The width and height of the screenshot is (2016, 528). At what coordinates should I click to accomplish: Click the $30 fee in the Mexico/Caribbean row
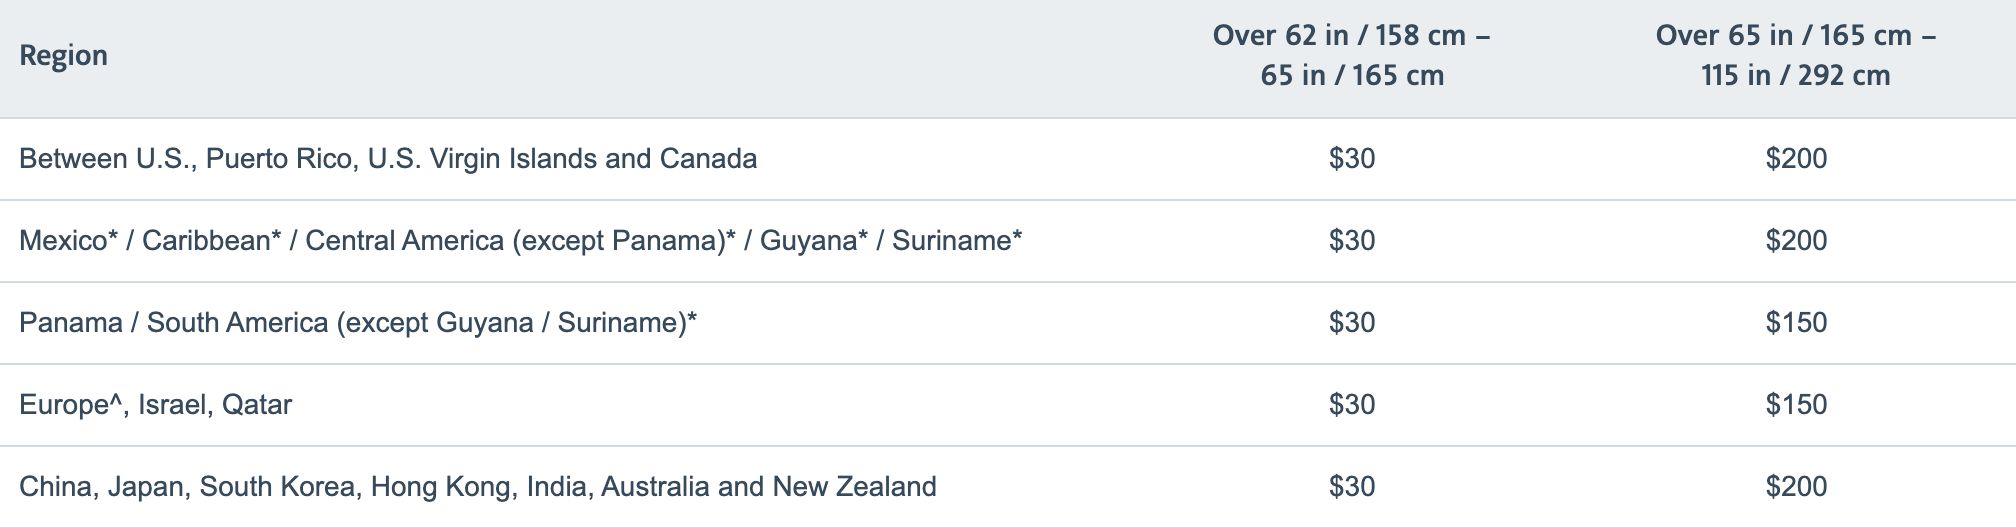pos(1351,241)
